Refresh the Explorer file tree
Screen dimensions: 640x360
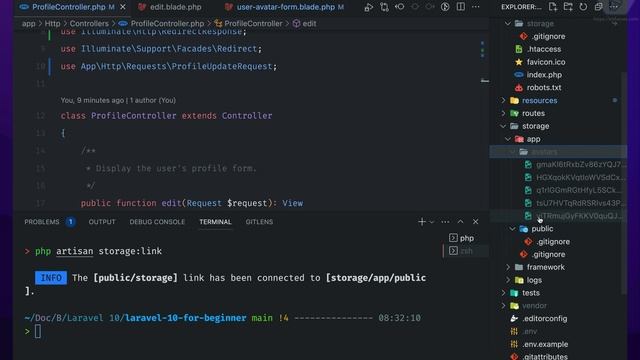(583, 7)
